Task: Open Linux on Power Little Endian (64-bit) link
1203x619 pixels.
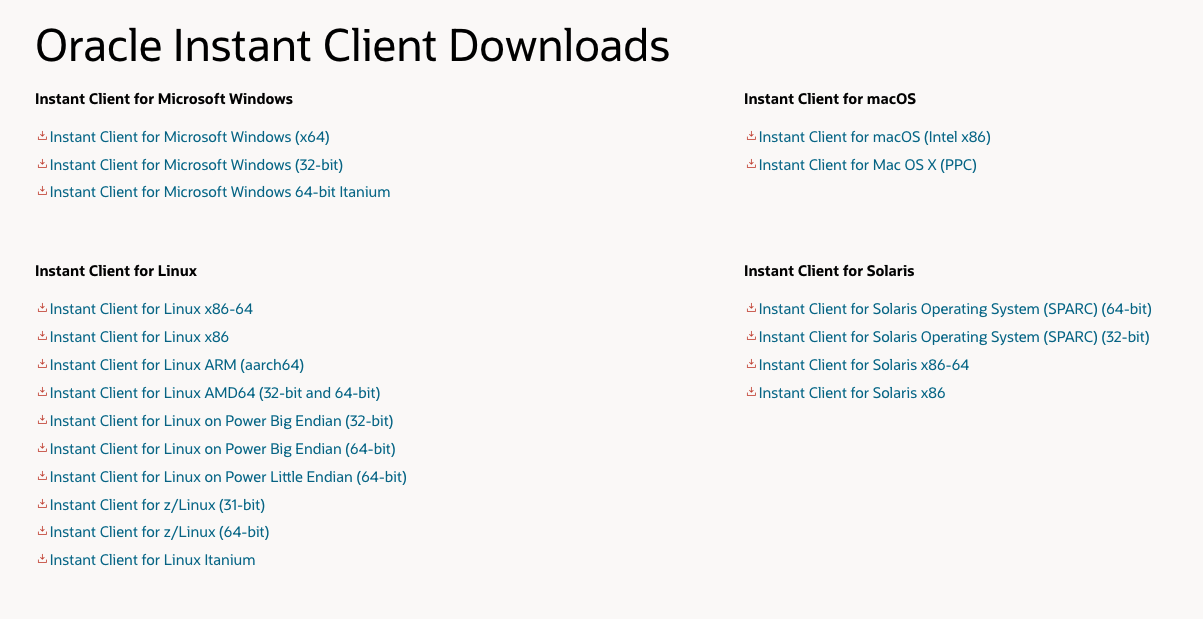Action: (228, 477)
